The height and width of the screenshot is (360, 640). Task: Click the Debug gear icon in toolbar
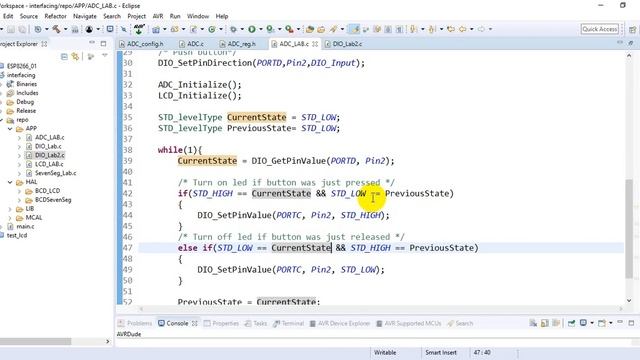[233, 29]
